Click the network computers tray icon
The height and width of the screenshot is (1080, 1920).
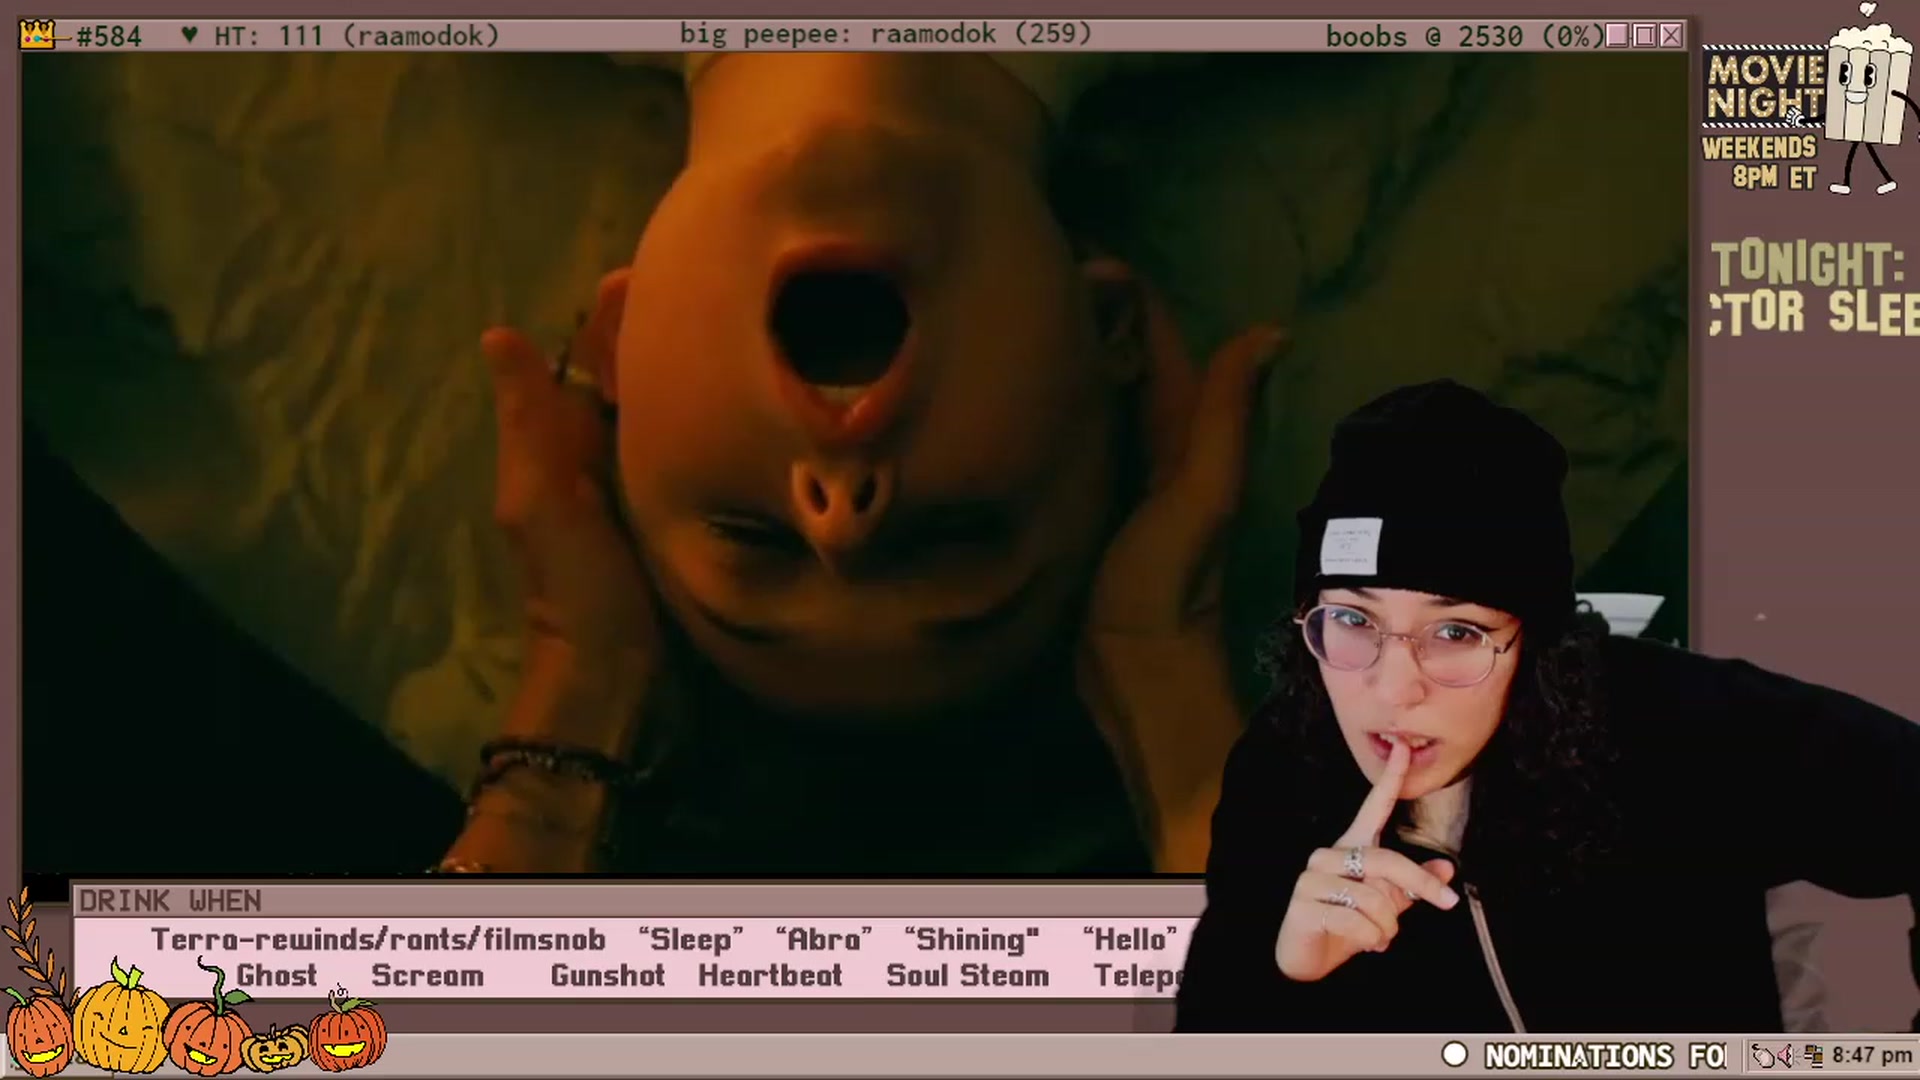click(x=1813, y=1055)
